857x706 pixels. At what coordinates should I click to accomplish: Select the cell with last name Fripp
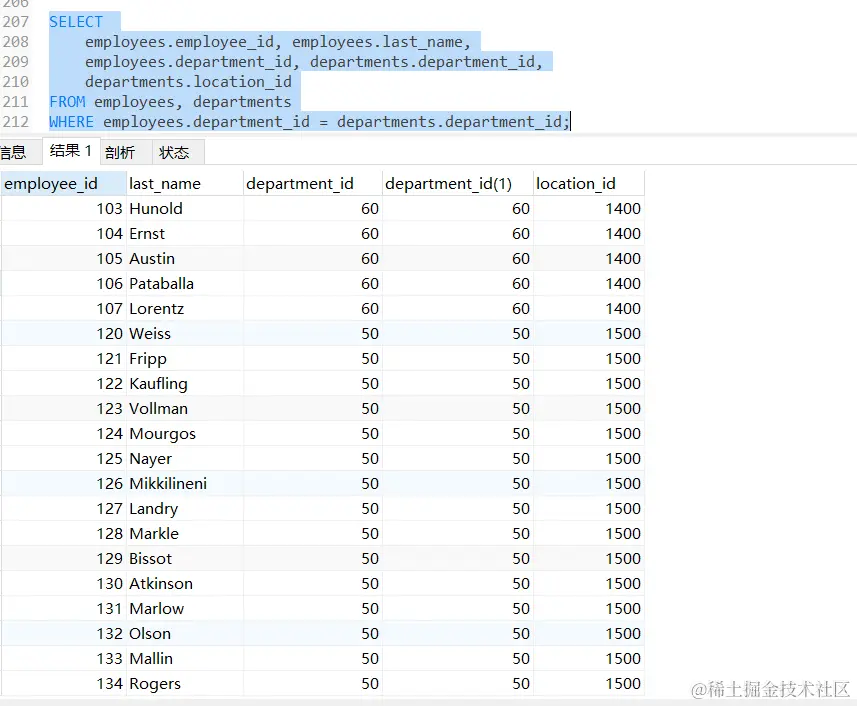point(185,359)
